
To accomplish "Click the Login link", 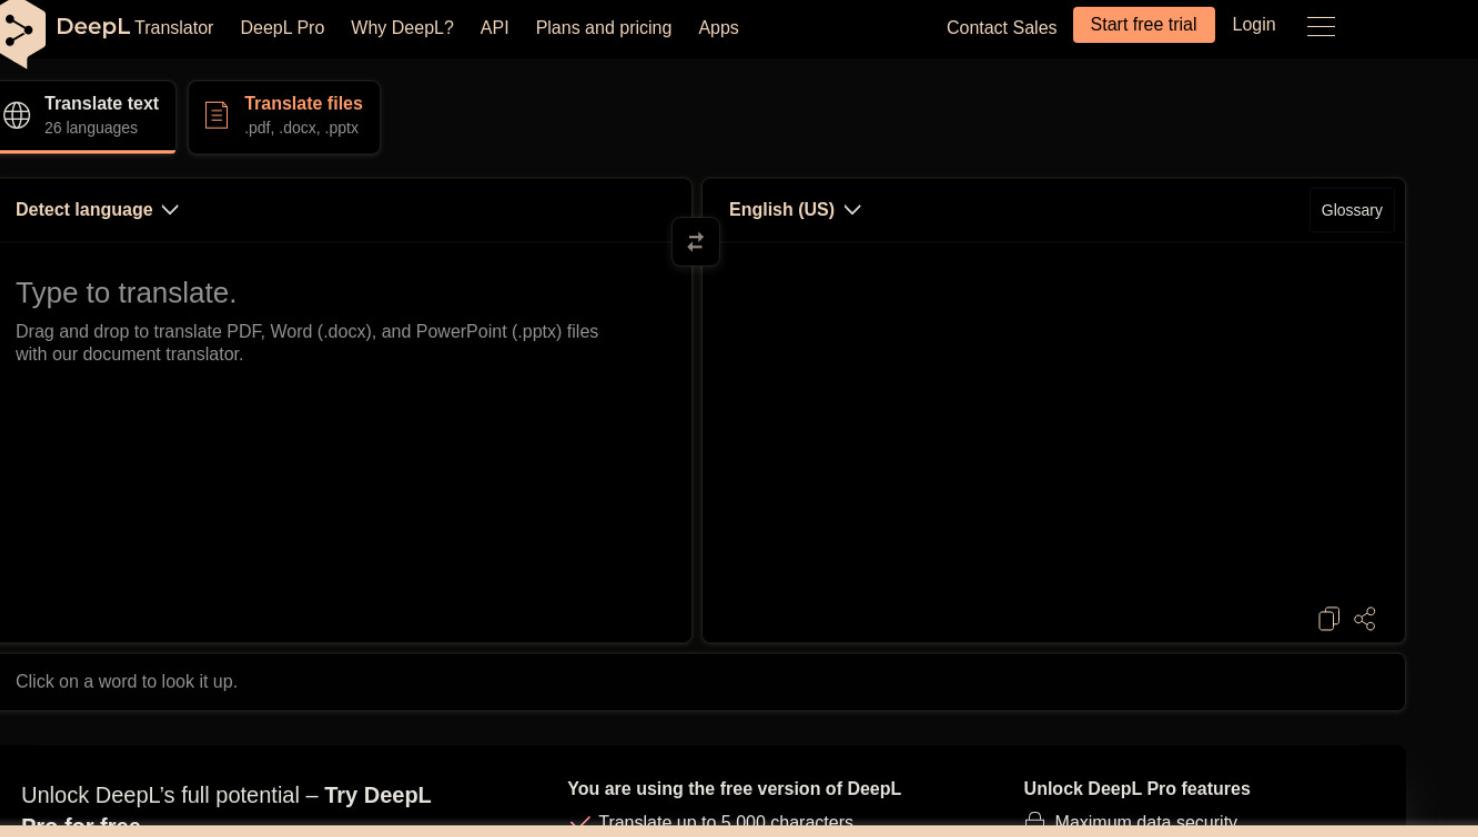I will [x=1253, y=25].
